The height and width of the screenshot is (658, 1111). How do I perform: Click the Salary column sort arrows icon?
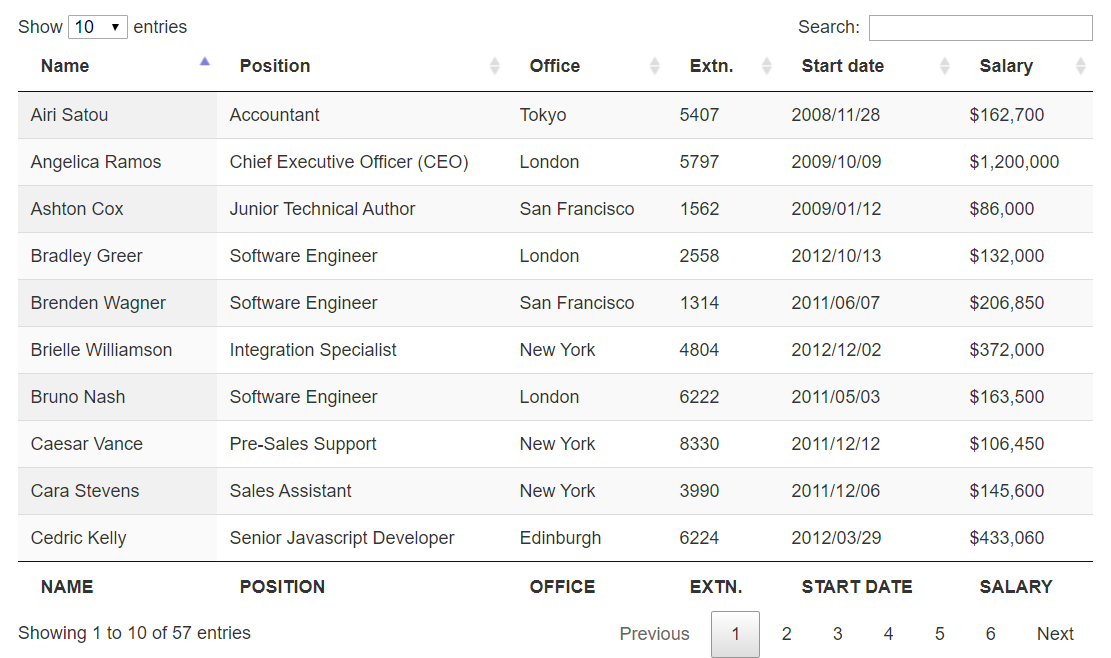pos(1080,66)
